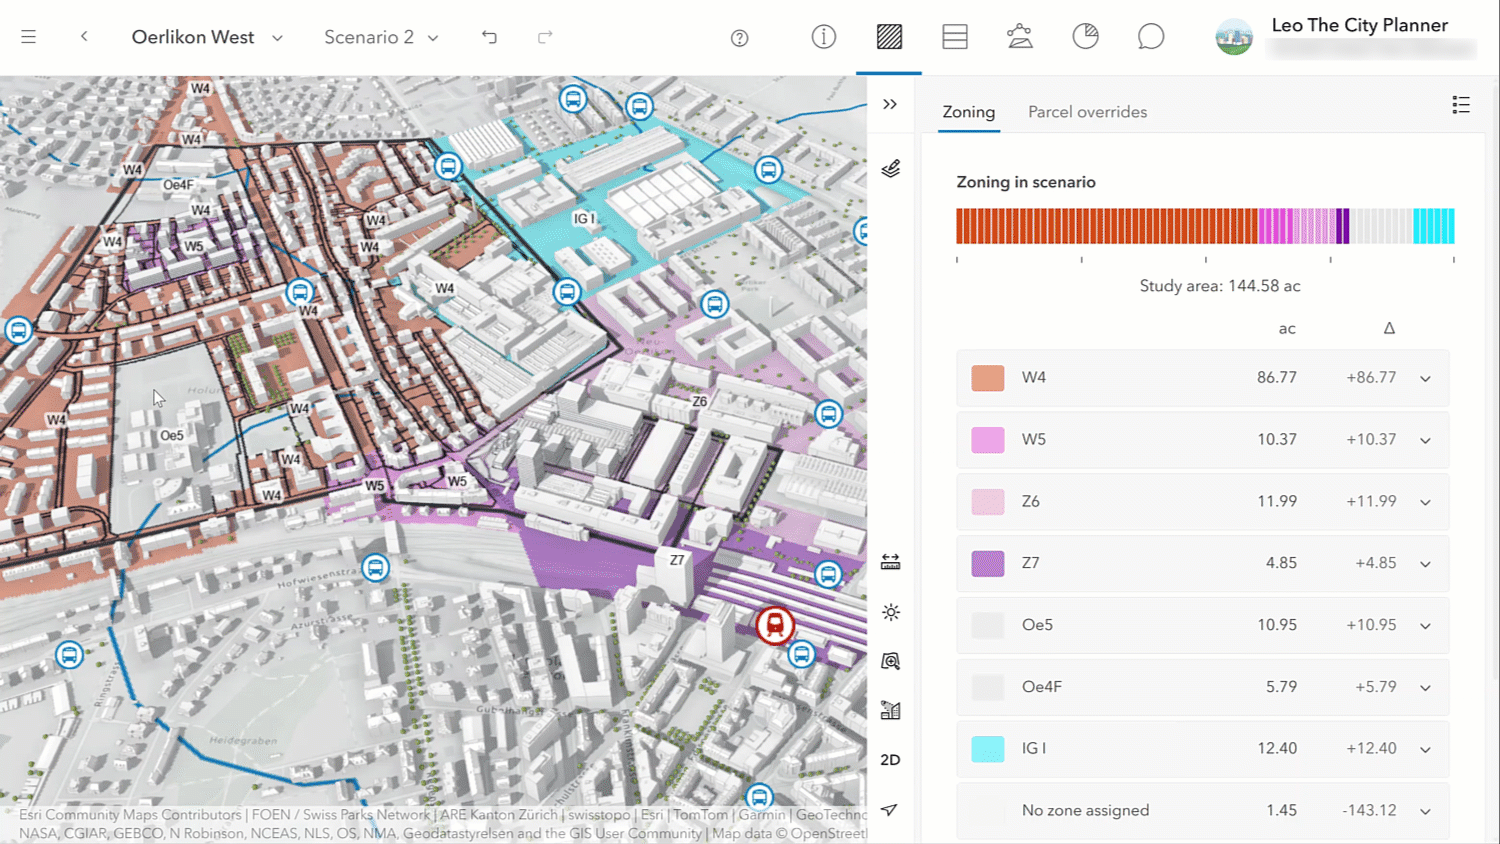The height and width of the screenshot is (844, 1500).
Task: Open the development table view
Action: click(x=954, y=37)
